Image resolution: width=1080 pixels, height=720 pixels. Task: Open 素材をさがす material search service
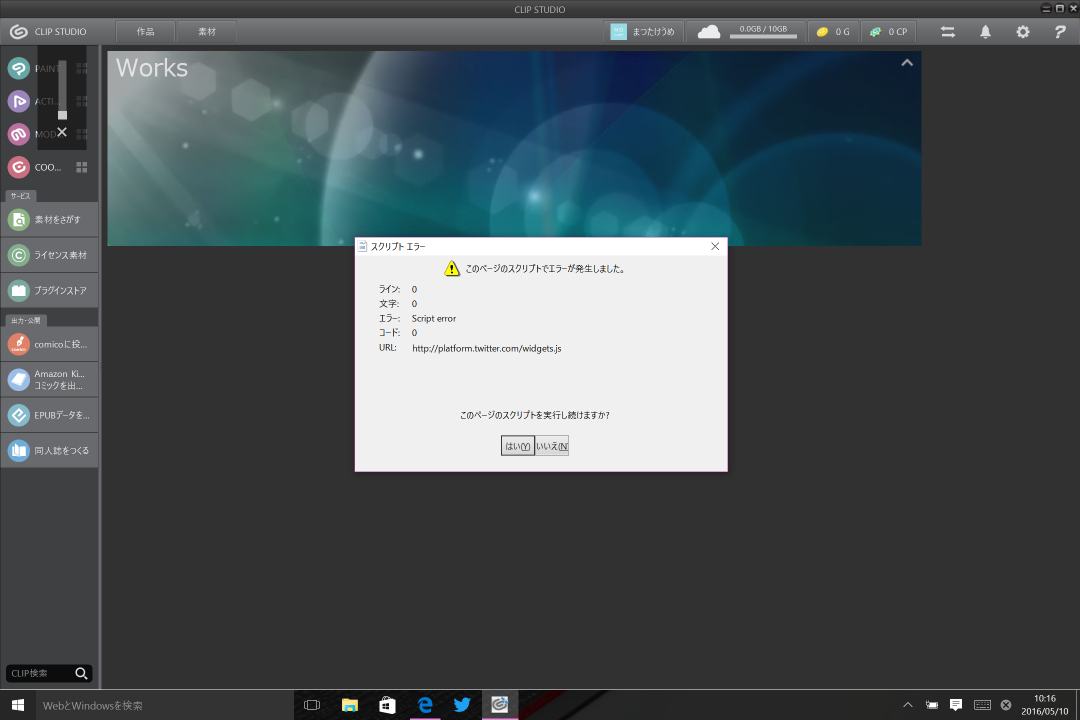[49, 219]
